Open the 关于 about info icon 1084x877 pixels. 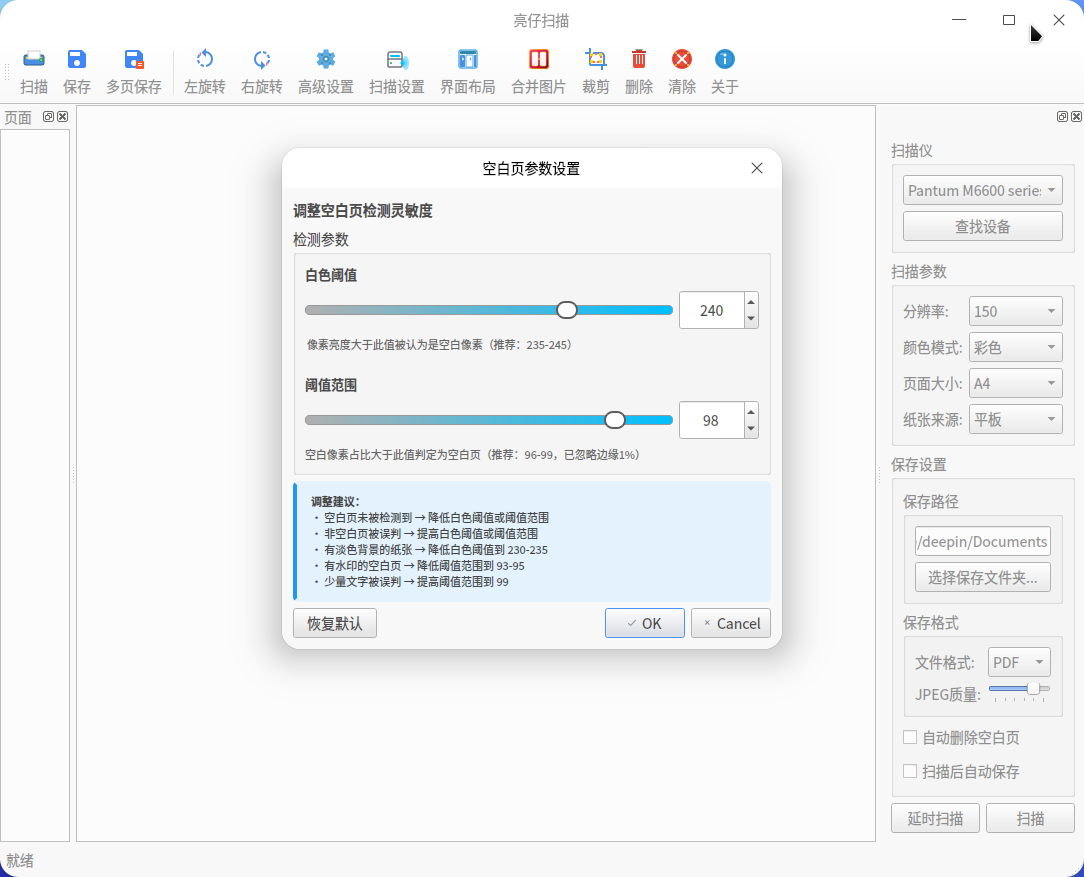tap(725, 59)
